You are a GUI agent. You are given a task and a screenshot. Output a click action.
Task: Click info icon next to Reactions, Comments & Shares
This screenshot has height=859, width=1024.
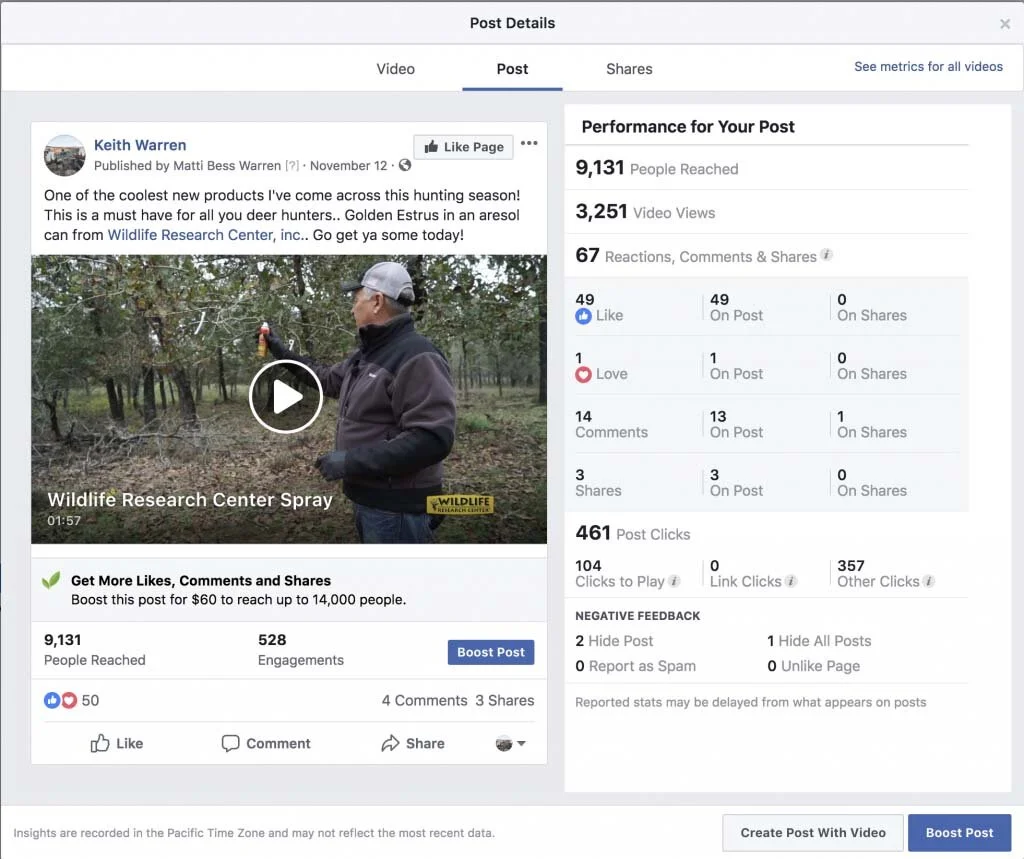point(826,255)
